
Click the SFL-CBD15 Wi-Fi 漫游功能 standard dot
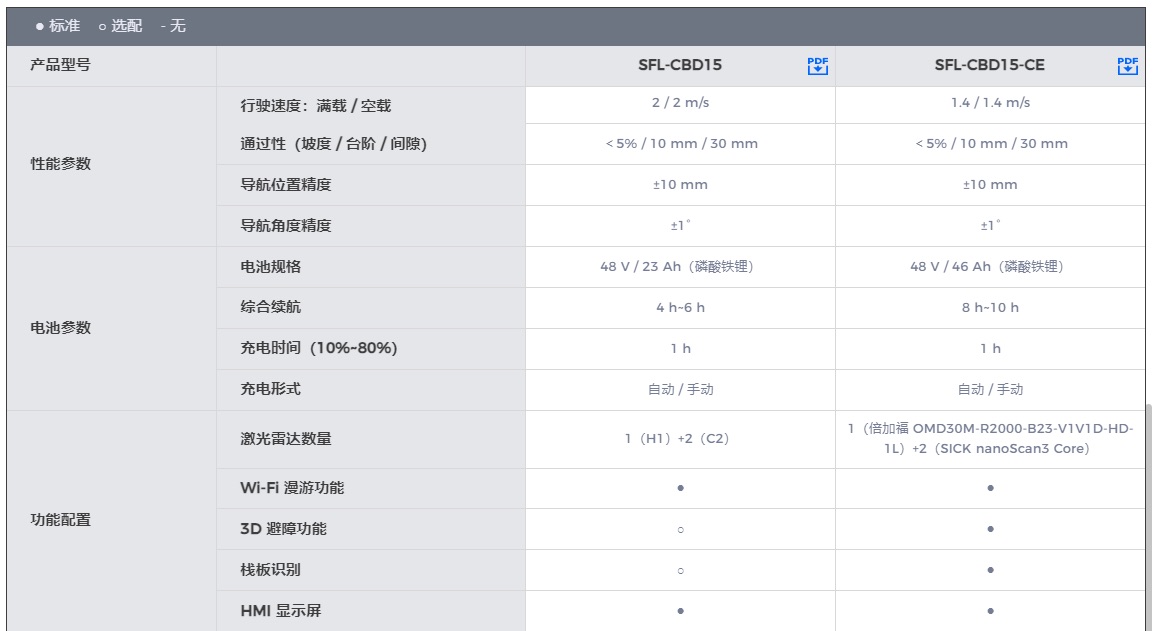(x=680, y=489)
